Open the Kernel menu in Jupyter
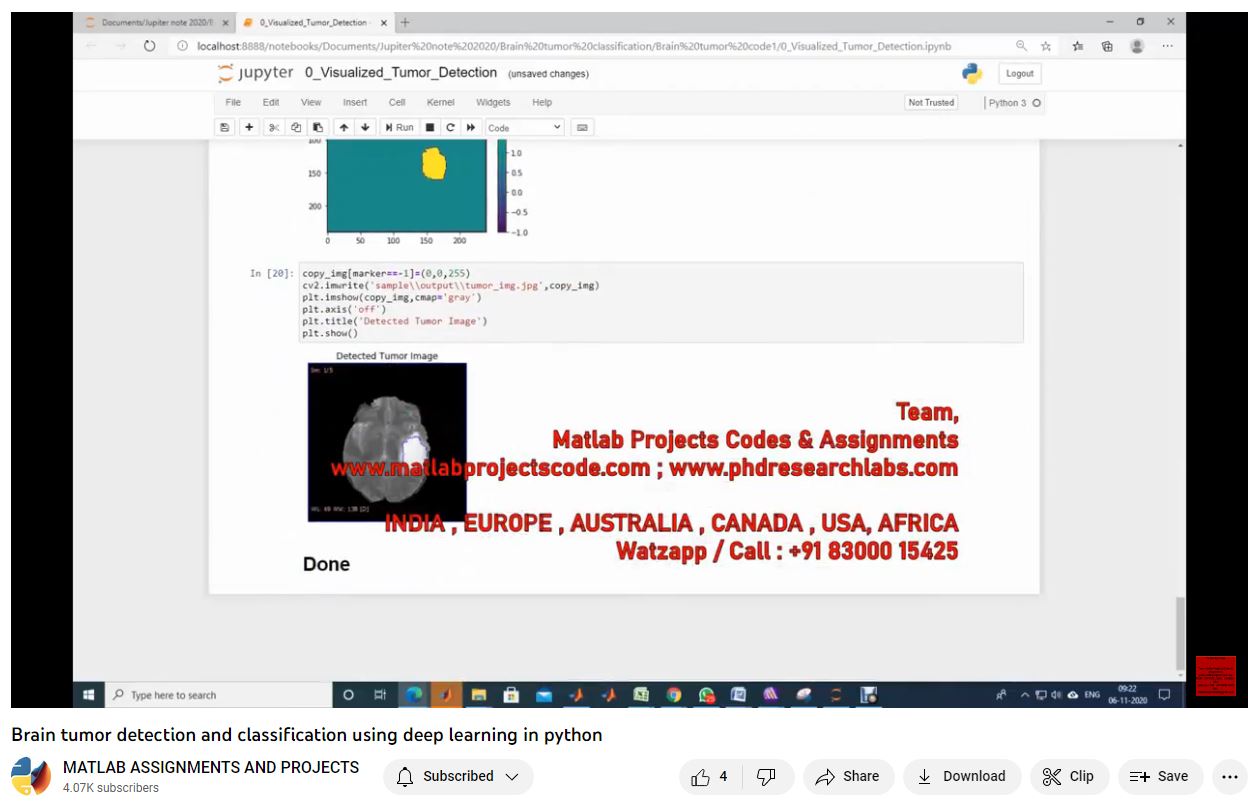Image resolution: width=1258 pixels, height=809 pixels. [x=440, y=103]
